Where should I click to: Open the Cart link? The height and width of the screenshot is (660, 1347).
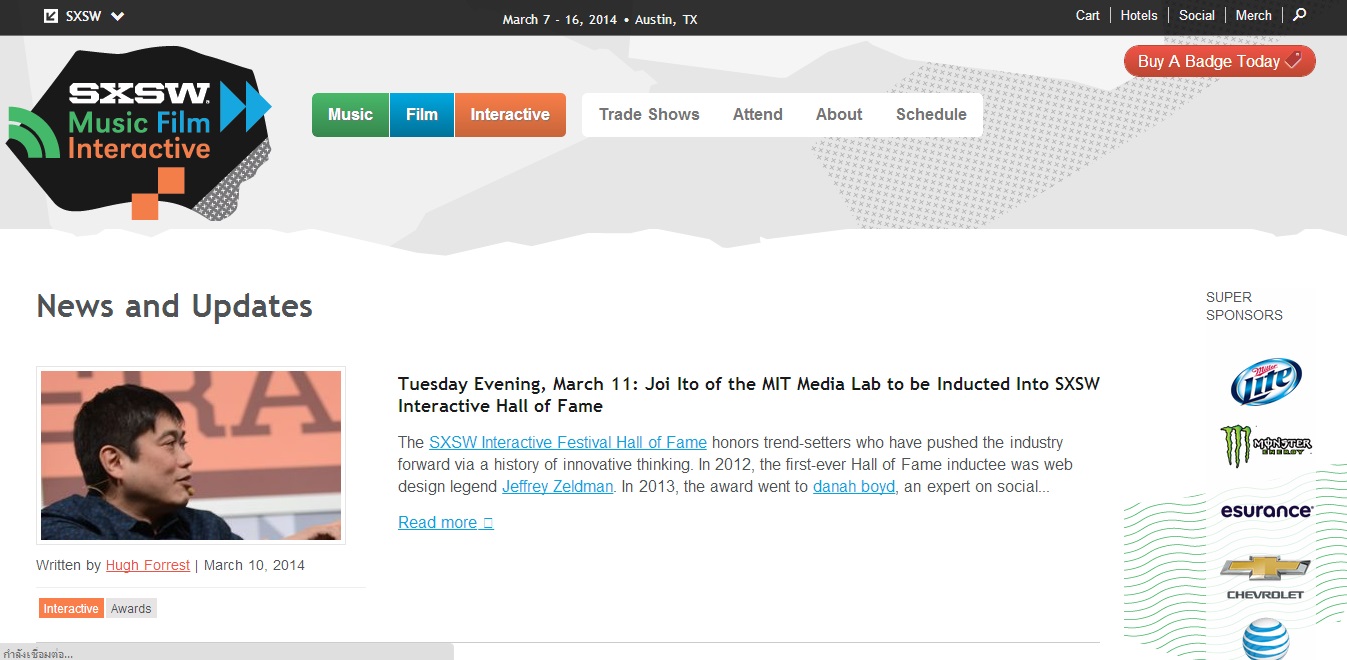point(1088,15)
